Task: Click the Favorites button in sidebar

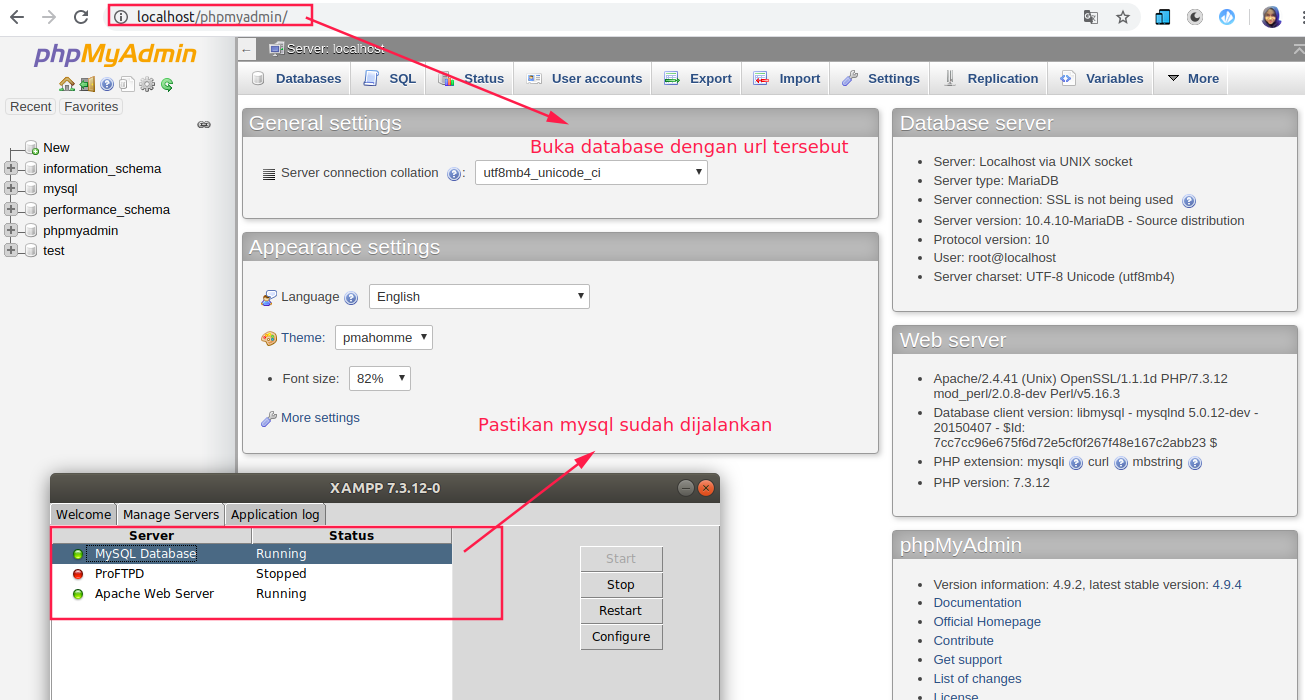Action: point(91,107)
